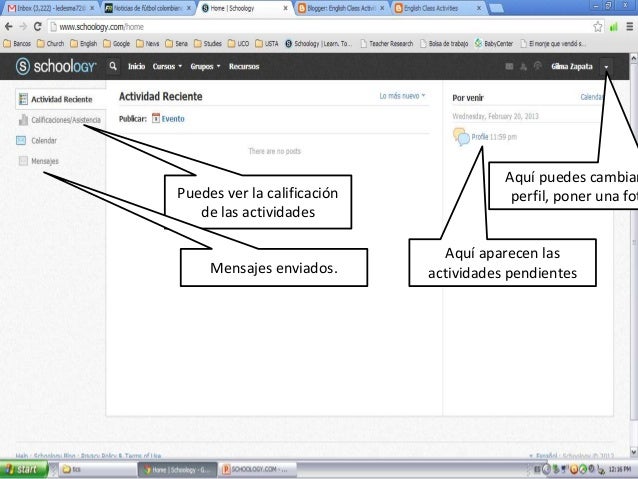638x479 pixels.
Task: Expand the Grupos dropdown menu
Action: [x=205, y=66]
